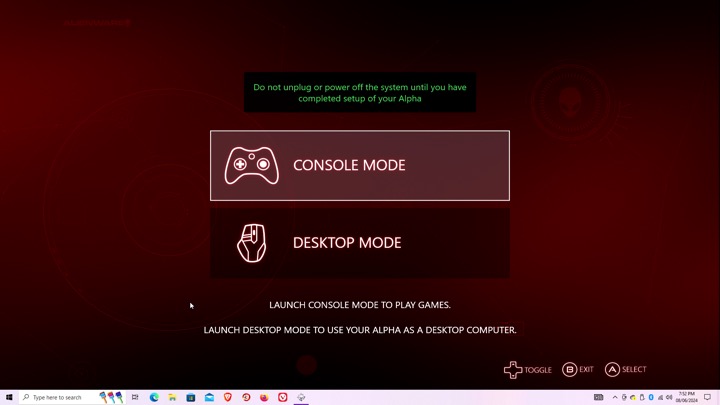Choose Desktop Mode to use as computer
The height and width of the screenshot is (405, 720).
(360, 243)
